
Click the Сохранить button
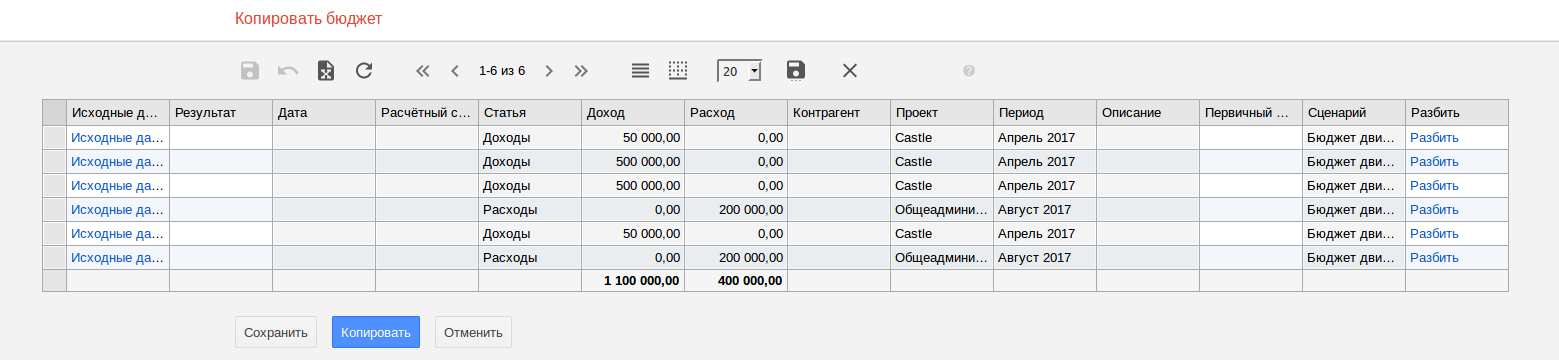[276, 332]
